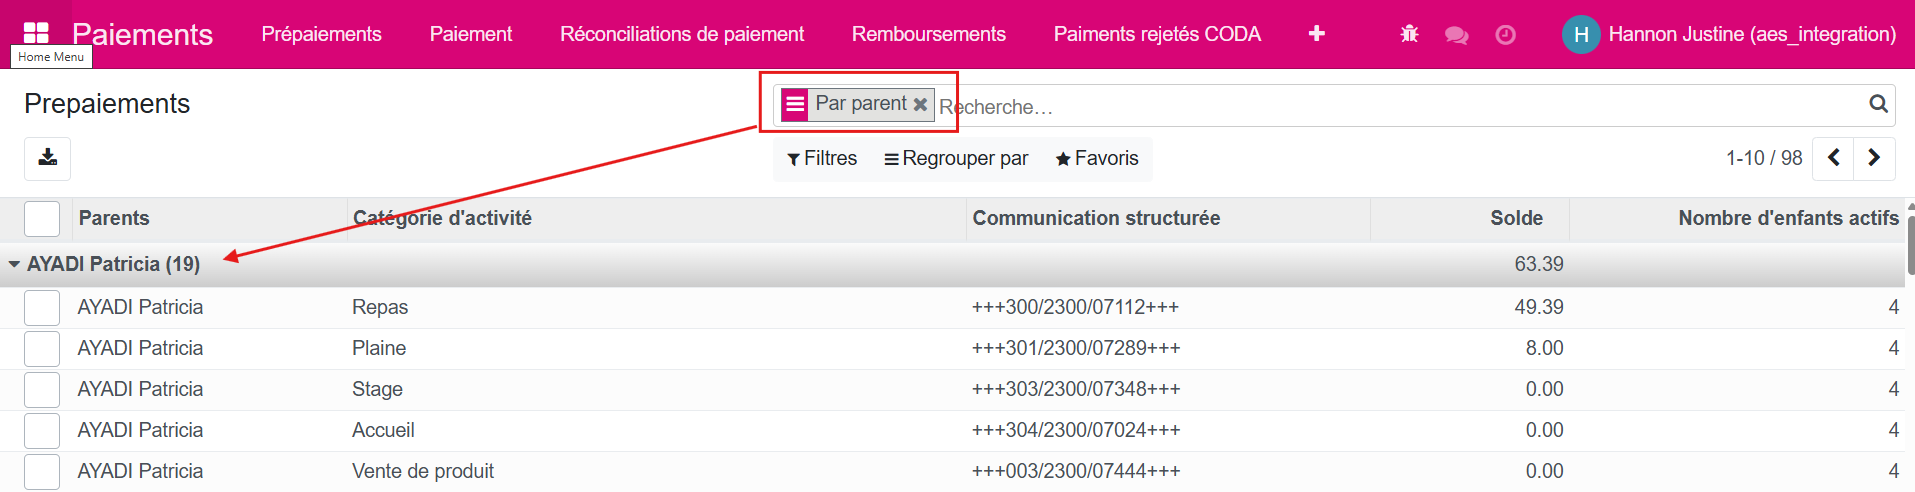Image resolution: width=1915 pixels, height=492 pixels.
Task: Click the group total 63.39
Action: [1539, 264]
